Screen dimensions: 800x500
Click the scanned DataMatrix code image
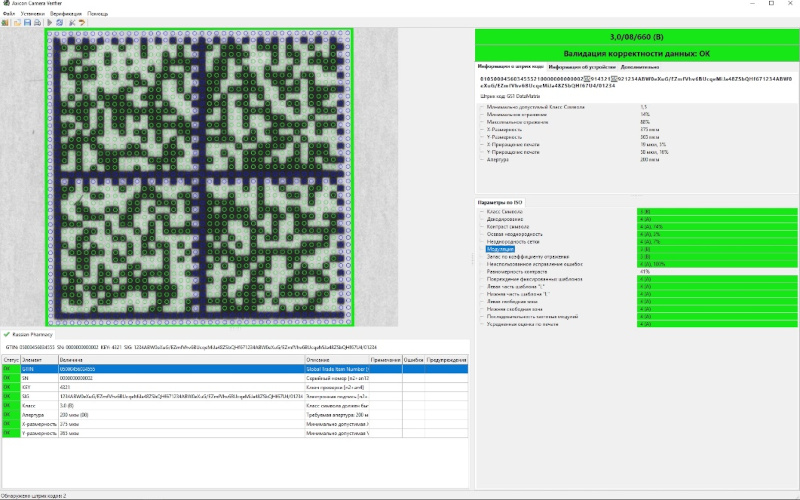click(199, 177)
